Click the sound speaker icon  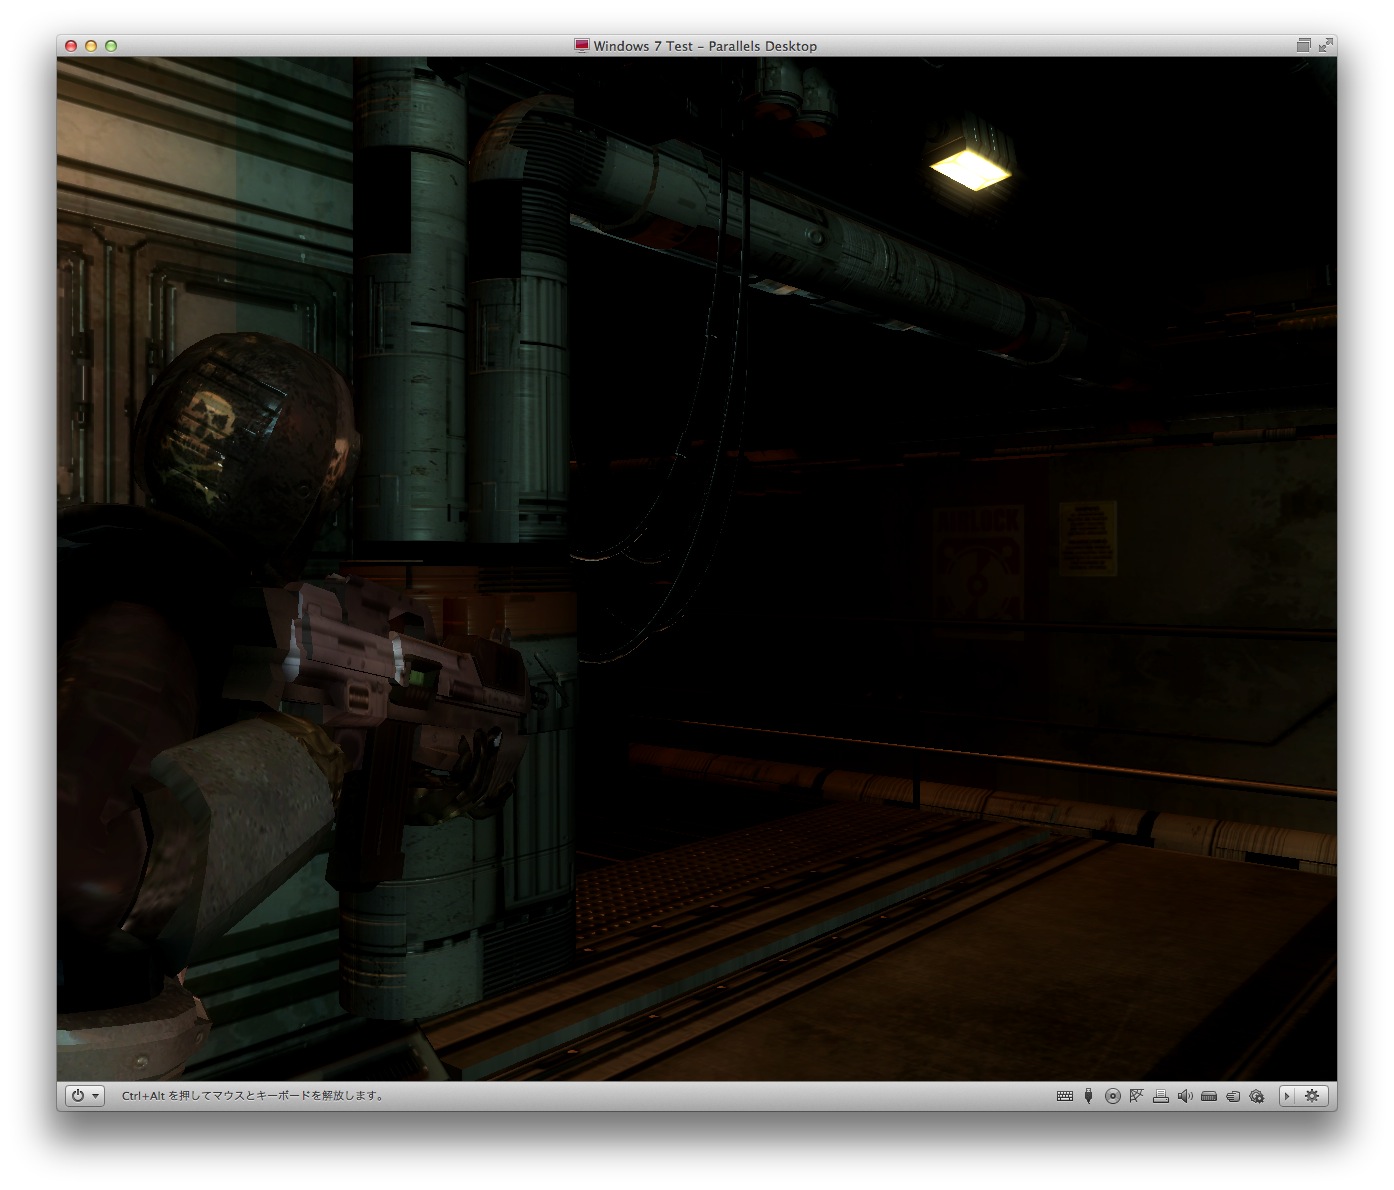point(1185,1096)
